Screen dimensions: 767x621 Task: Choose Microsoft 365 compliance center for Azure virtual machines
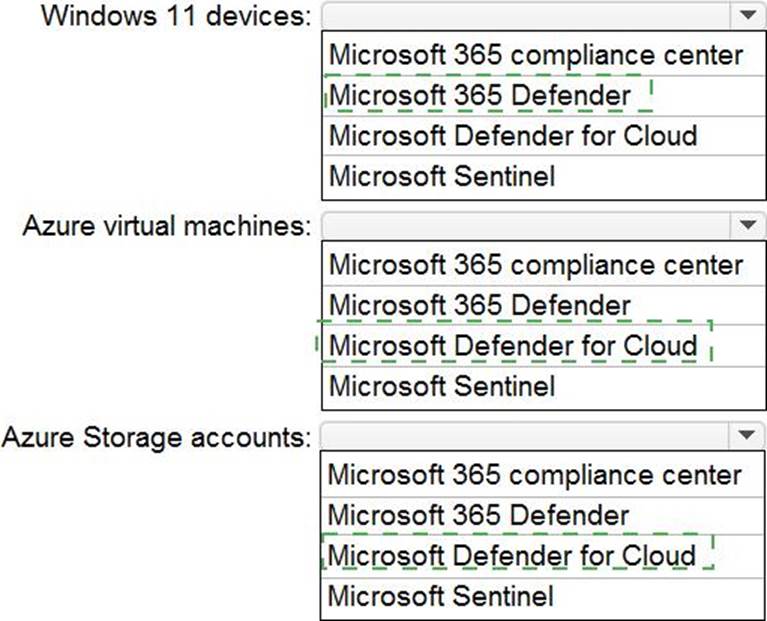tap(536, 265)
